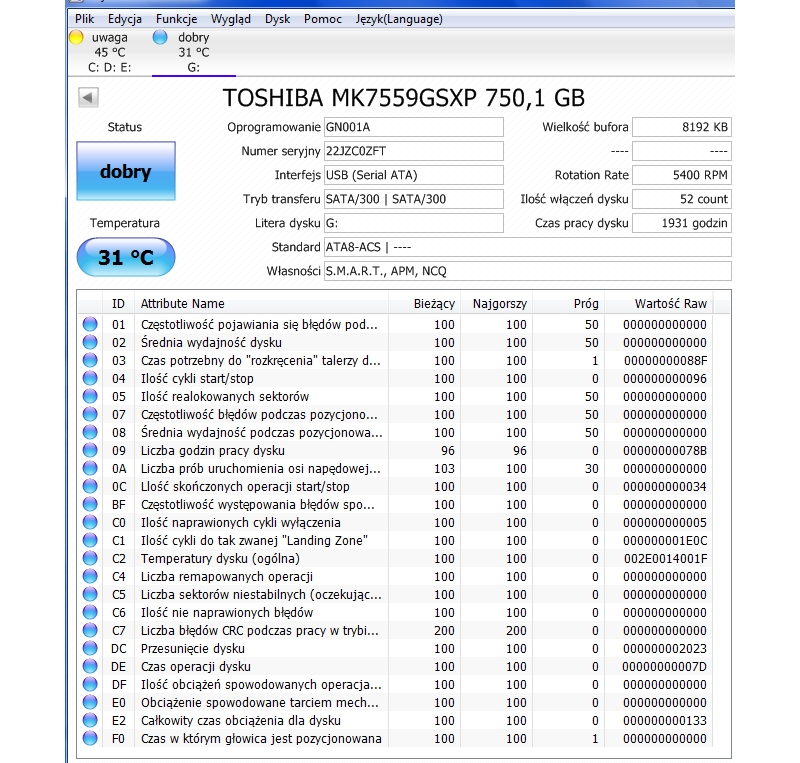Select the uwaga 45 °C disk tab
The image size is (800, 763).
coord(109,52)
